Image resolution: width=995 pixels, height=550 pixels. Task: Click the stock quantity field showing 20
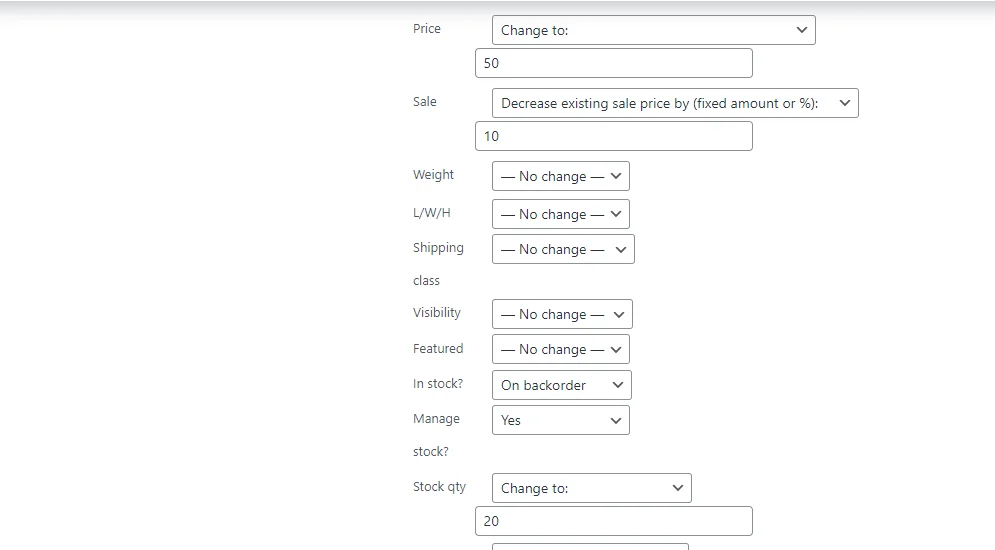click(x=614, y=521)
